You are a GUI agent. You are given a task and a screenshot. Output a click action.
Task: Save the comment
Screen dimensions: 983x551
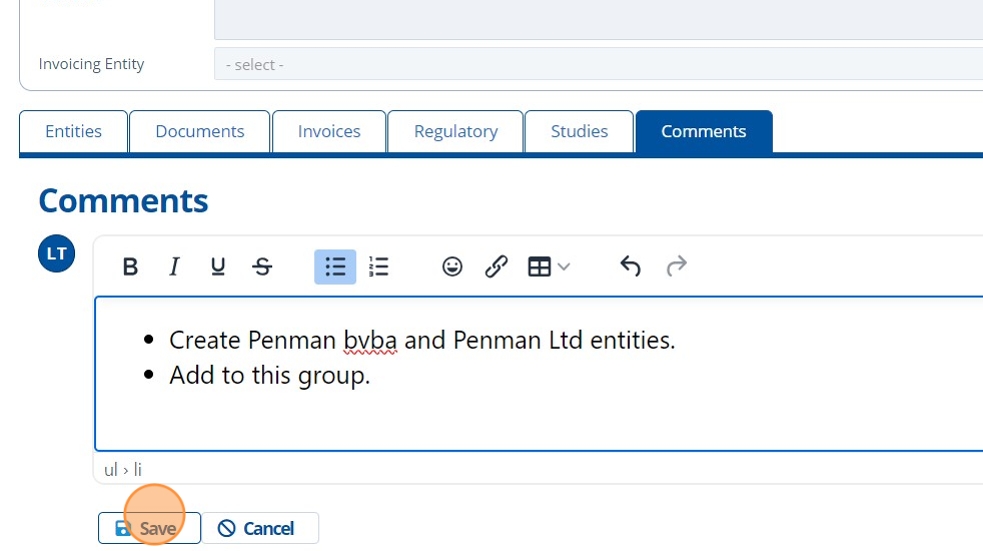(x=149, y=528)
